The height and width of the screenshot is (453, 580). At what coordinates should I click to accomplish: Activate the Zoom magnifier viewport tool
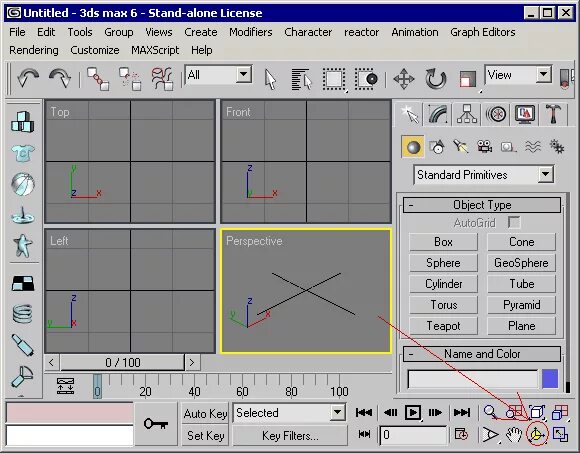tap(490, 412)
